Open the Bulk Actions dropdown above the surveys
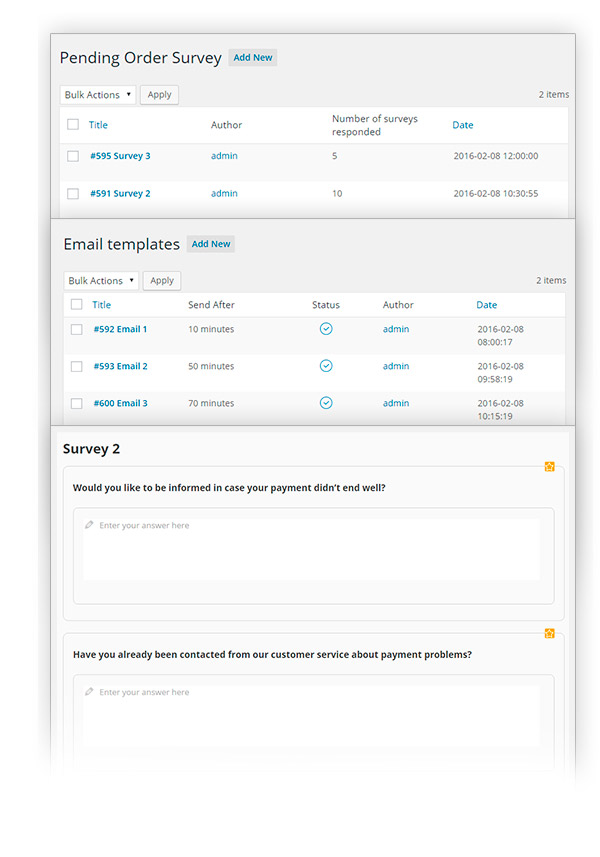The width and height of the screenshot is (600, 857). point(96,94)
